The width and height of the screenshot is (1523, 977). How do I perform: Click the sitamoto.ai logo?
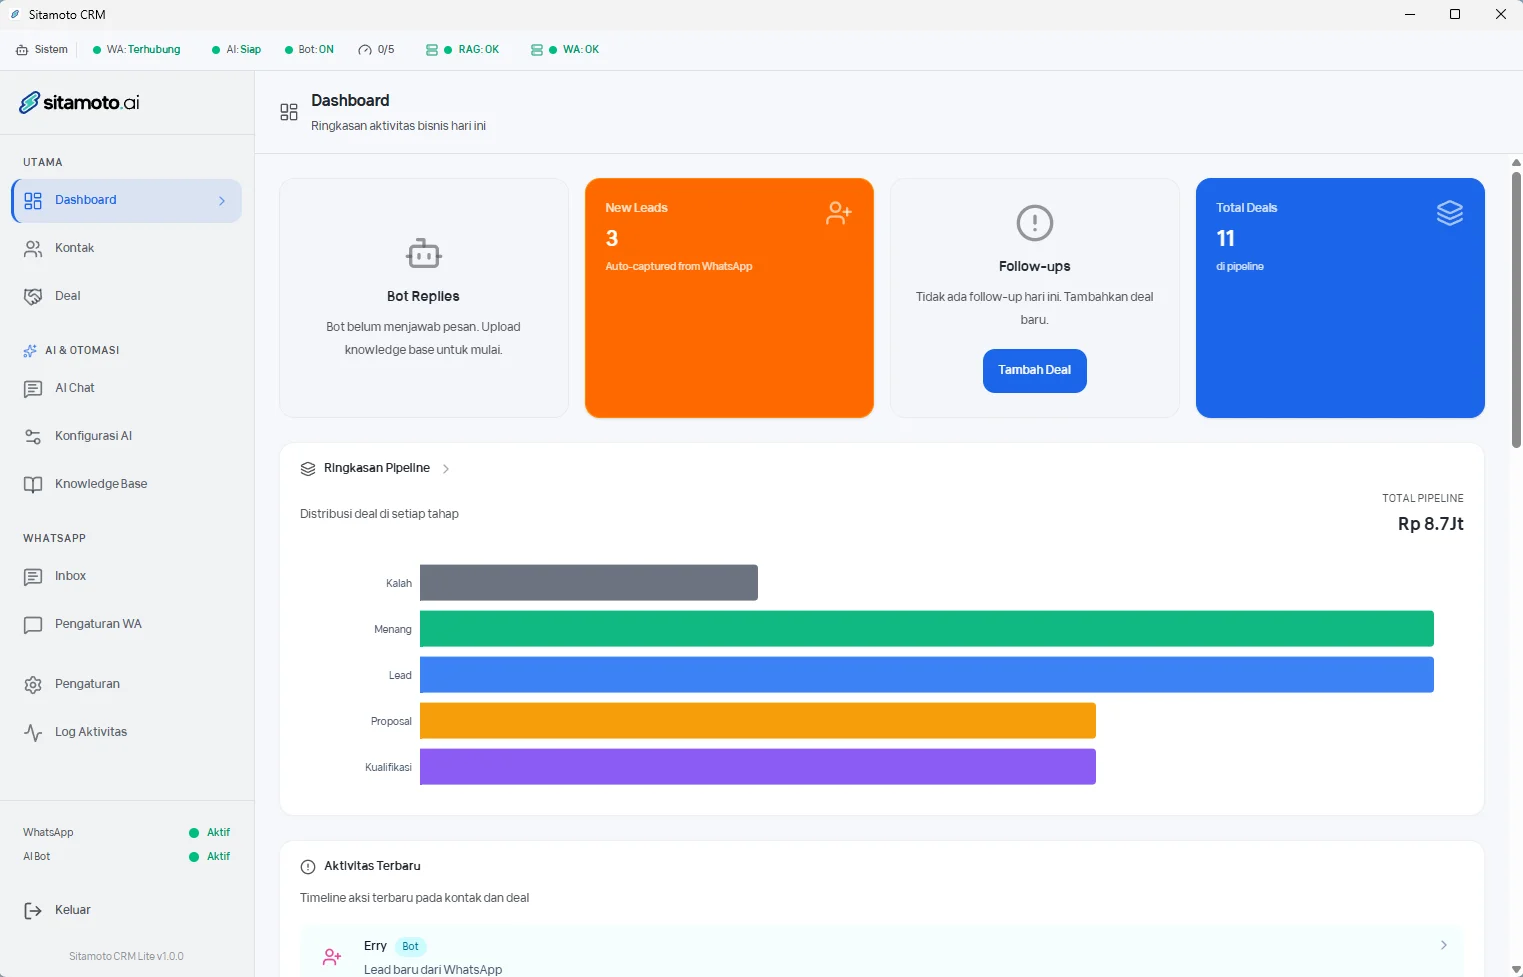tap(80, 102)
